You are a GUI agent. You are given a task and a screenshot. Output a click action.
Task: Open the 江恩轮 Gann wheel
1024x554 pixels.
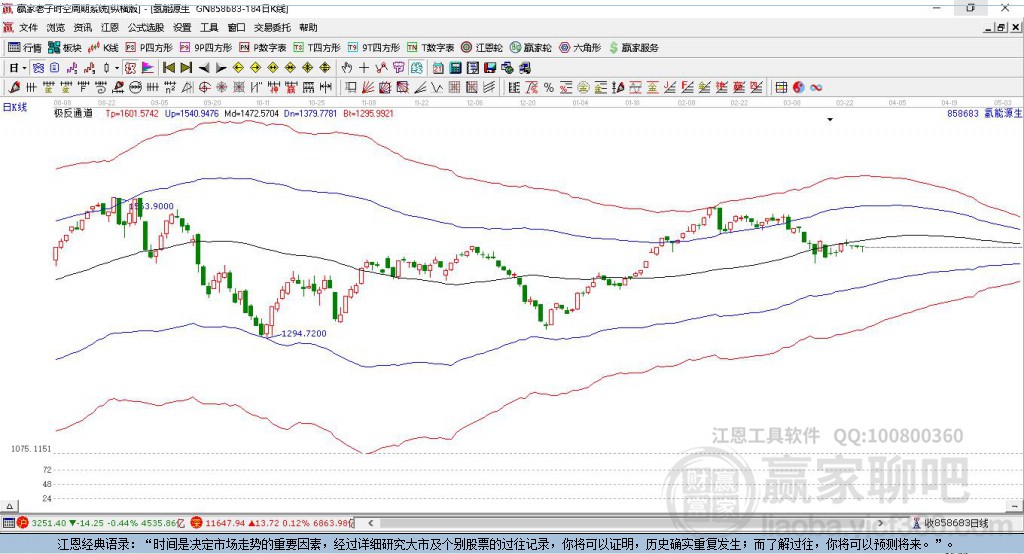click(482, 48)
